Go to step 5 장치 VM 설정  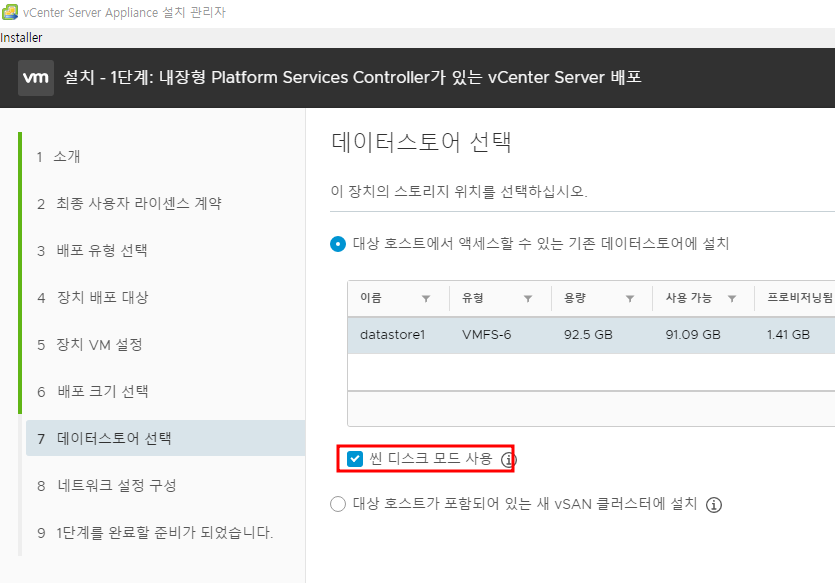(90, 344)
